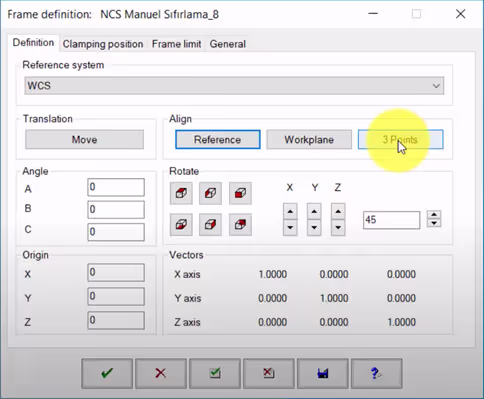Minimize the Frame definition dialog

tap(373, 14)
